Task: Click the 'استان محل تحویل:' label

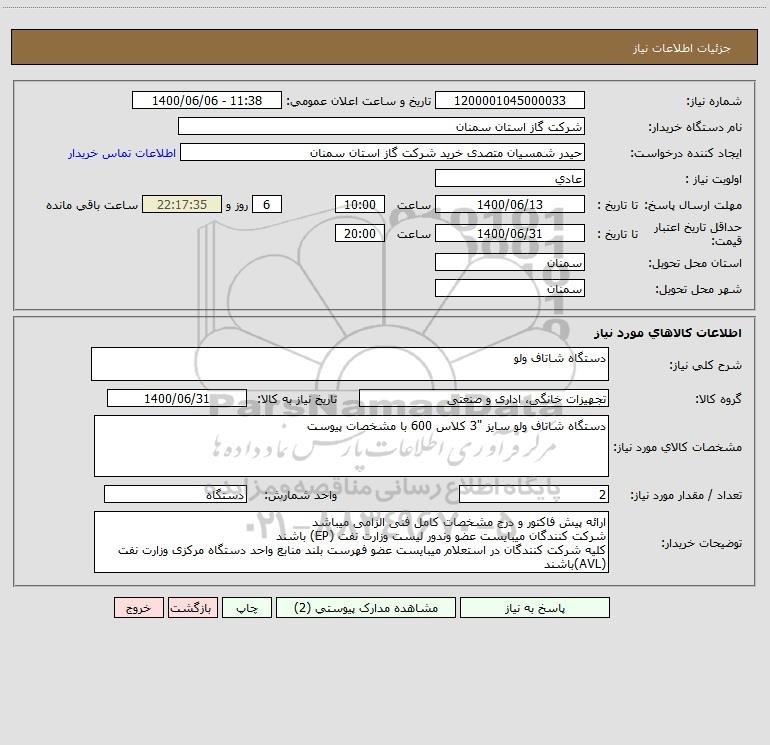Action: (695, 263)
